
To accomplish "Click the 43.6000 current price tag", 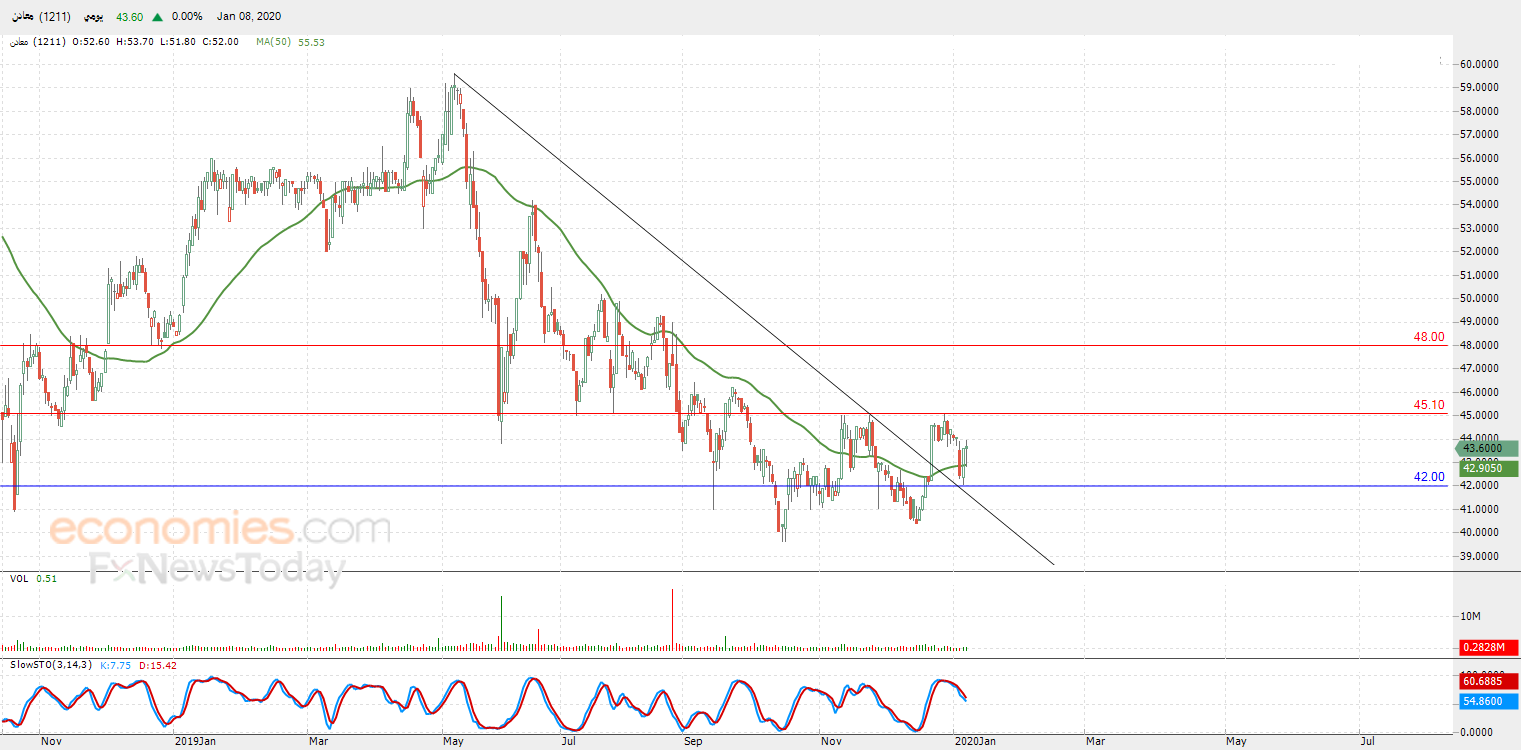I will coord(1489,449).
